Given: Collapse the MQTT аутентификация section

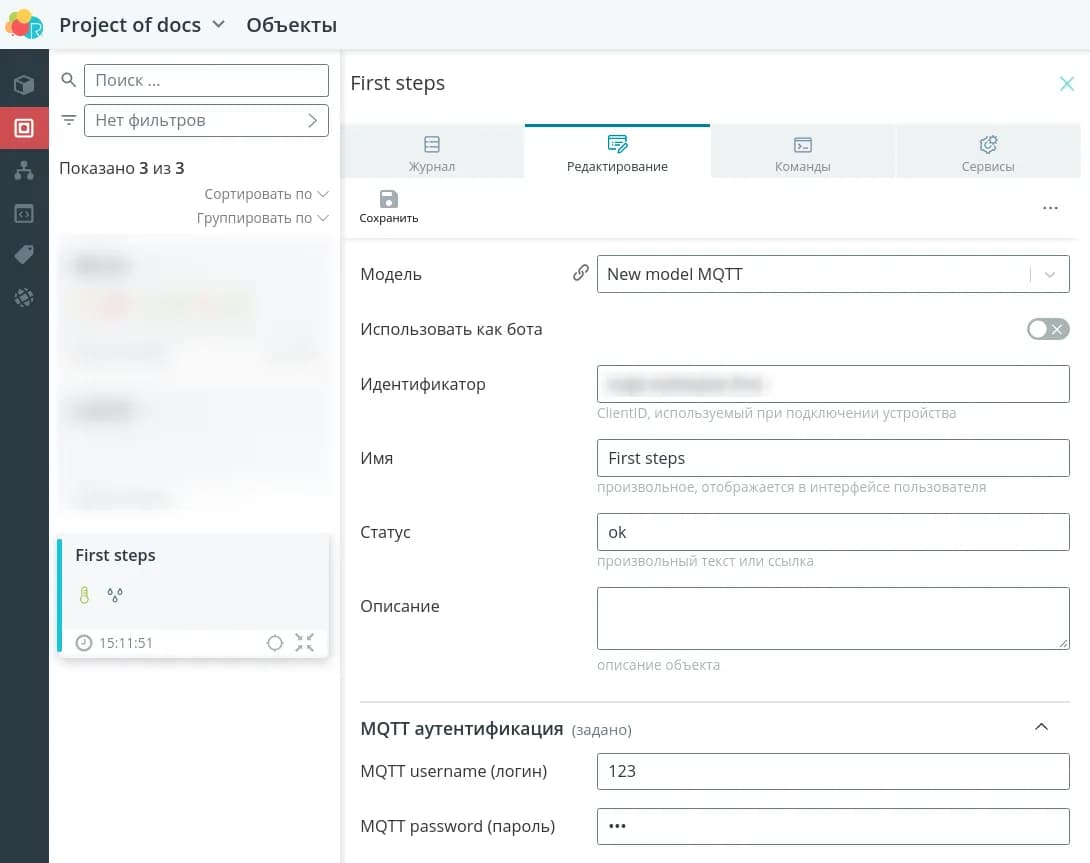Looking at the screenshot, I should click(1041, 727).
